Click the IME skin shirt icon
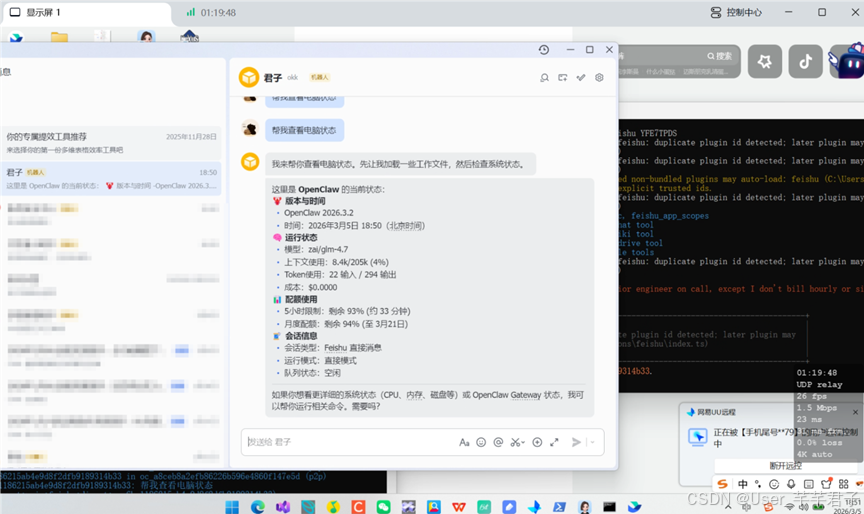The image size is (864, 514). coord(826,484)
